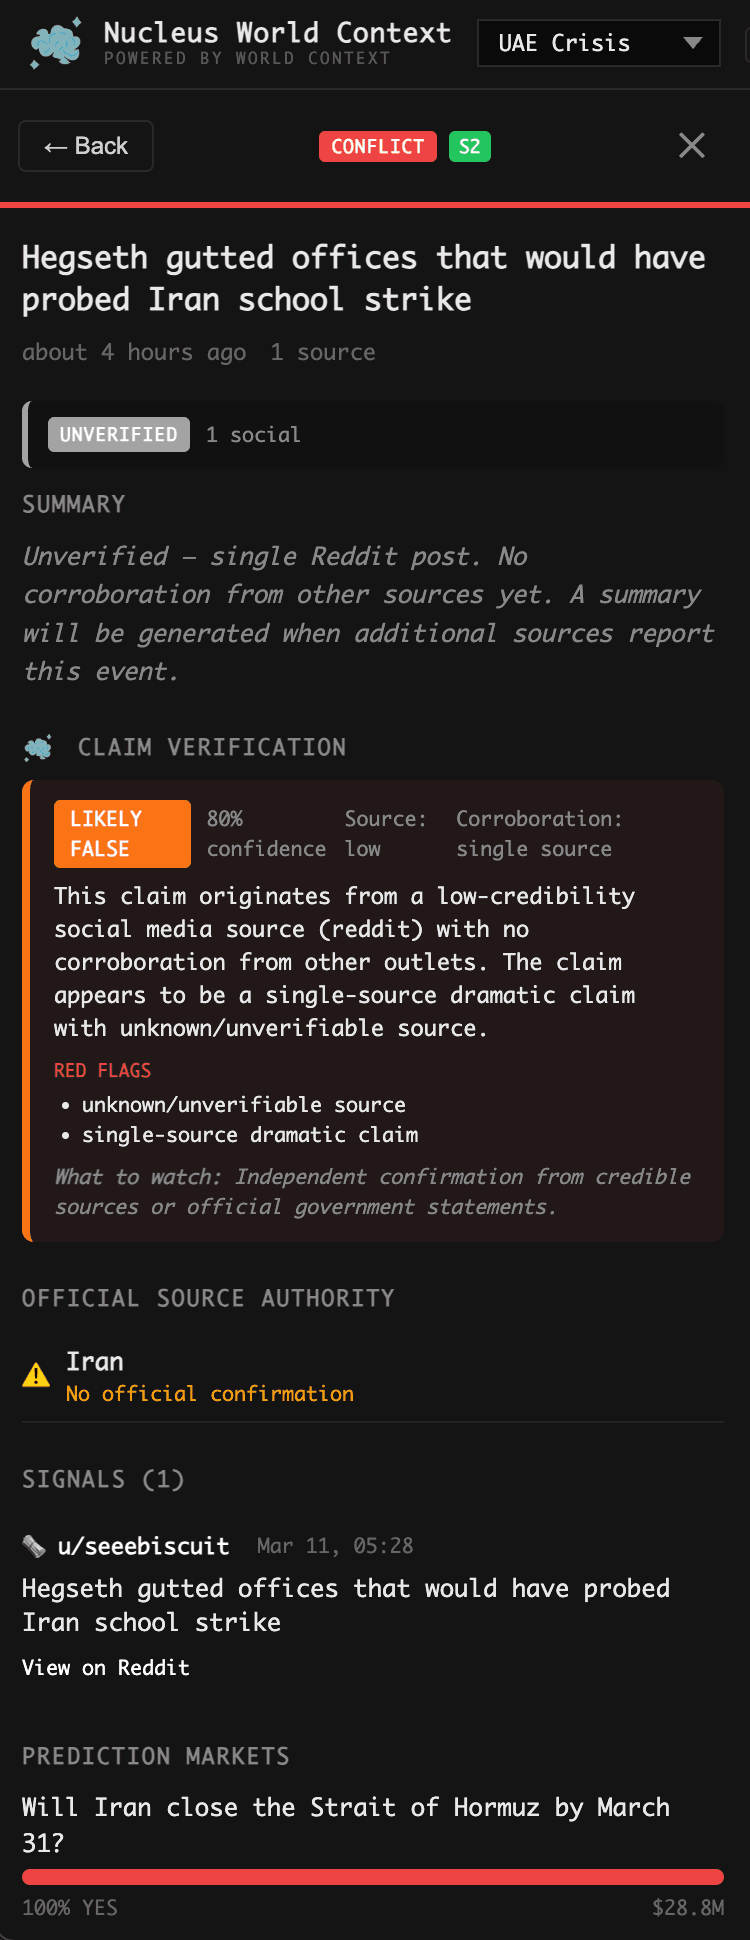Toggle the 80% confidence label

[266, 833]
